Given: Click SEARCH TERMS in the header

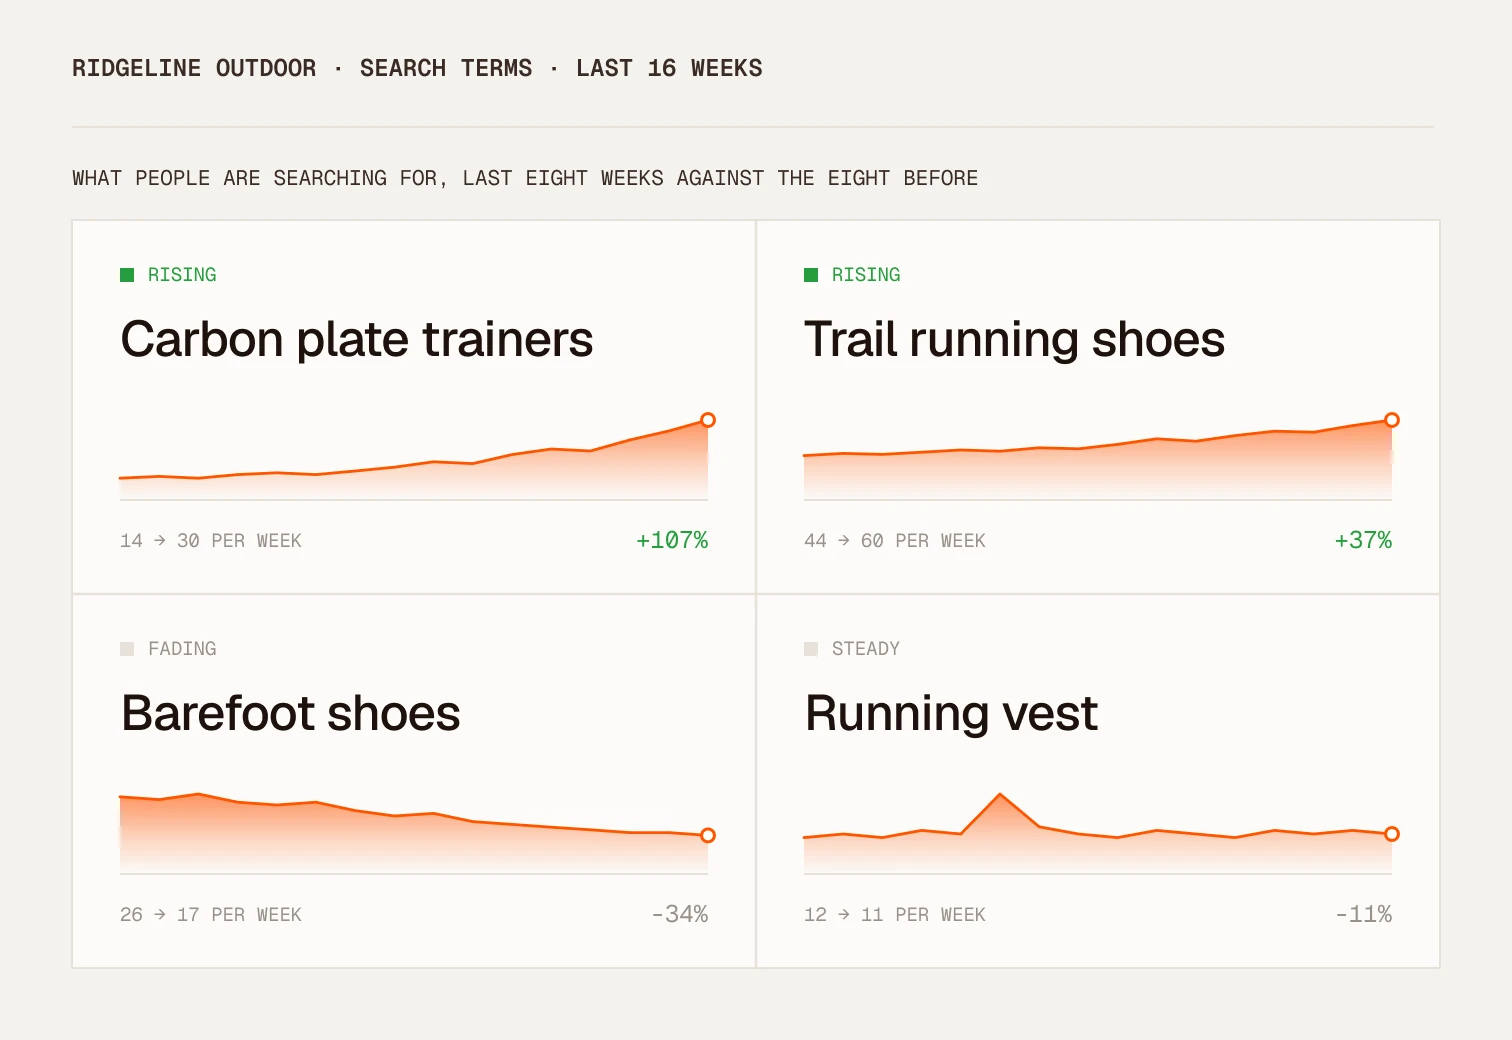Looking at the screenshot, I should (x=446, y=68).
